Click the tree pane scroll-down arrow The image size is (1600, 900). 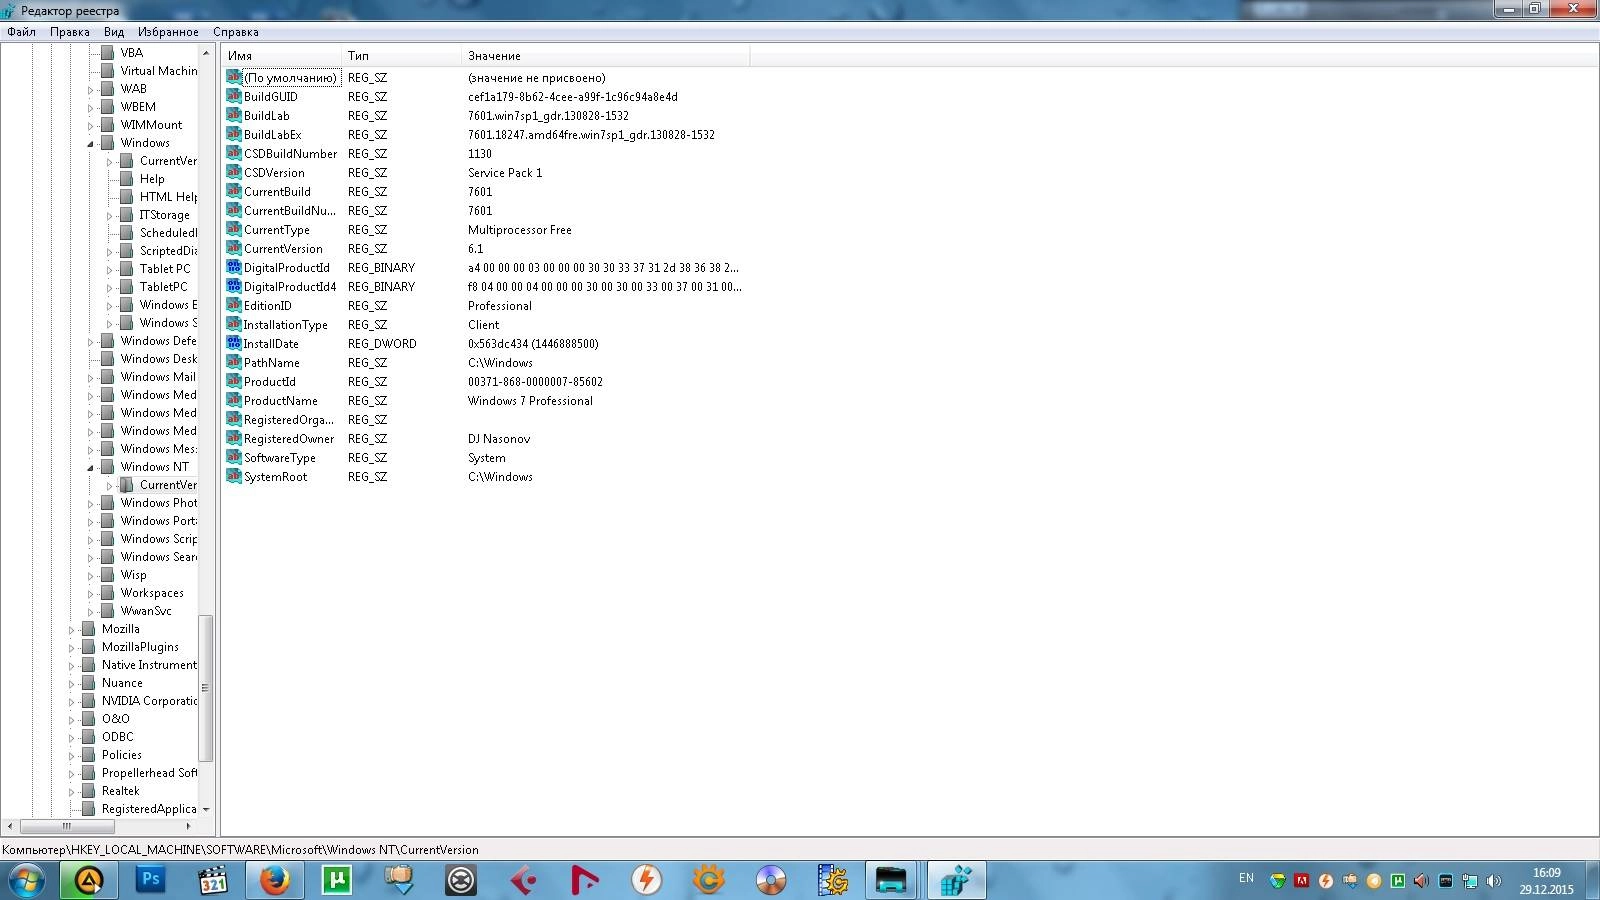206,809
